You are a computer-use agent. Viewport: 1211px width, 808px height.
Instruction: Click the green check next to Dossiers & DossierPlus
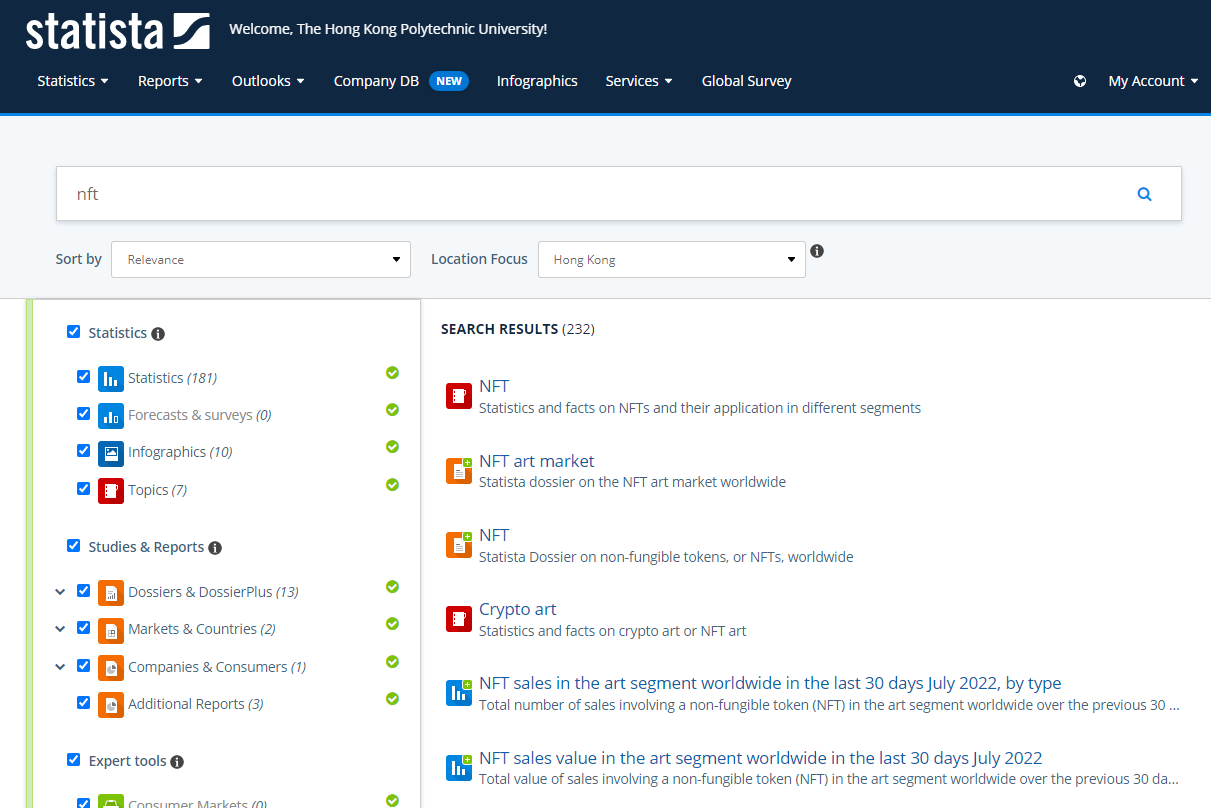(392, 587)
